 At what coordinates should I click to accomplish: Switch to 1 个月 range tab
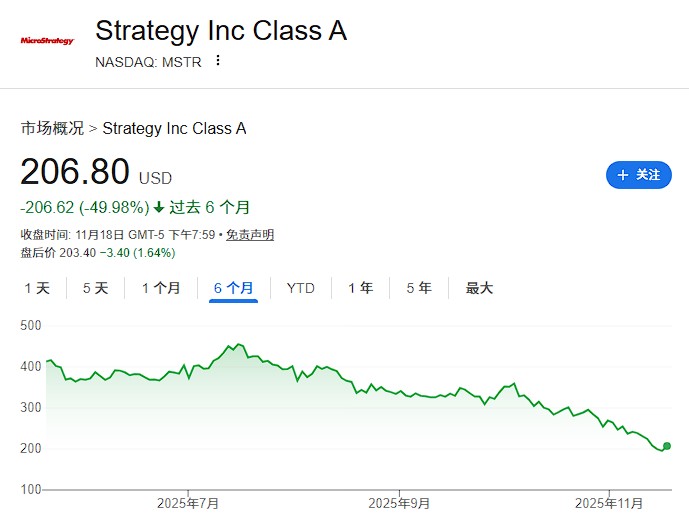point(161,288)
